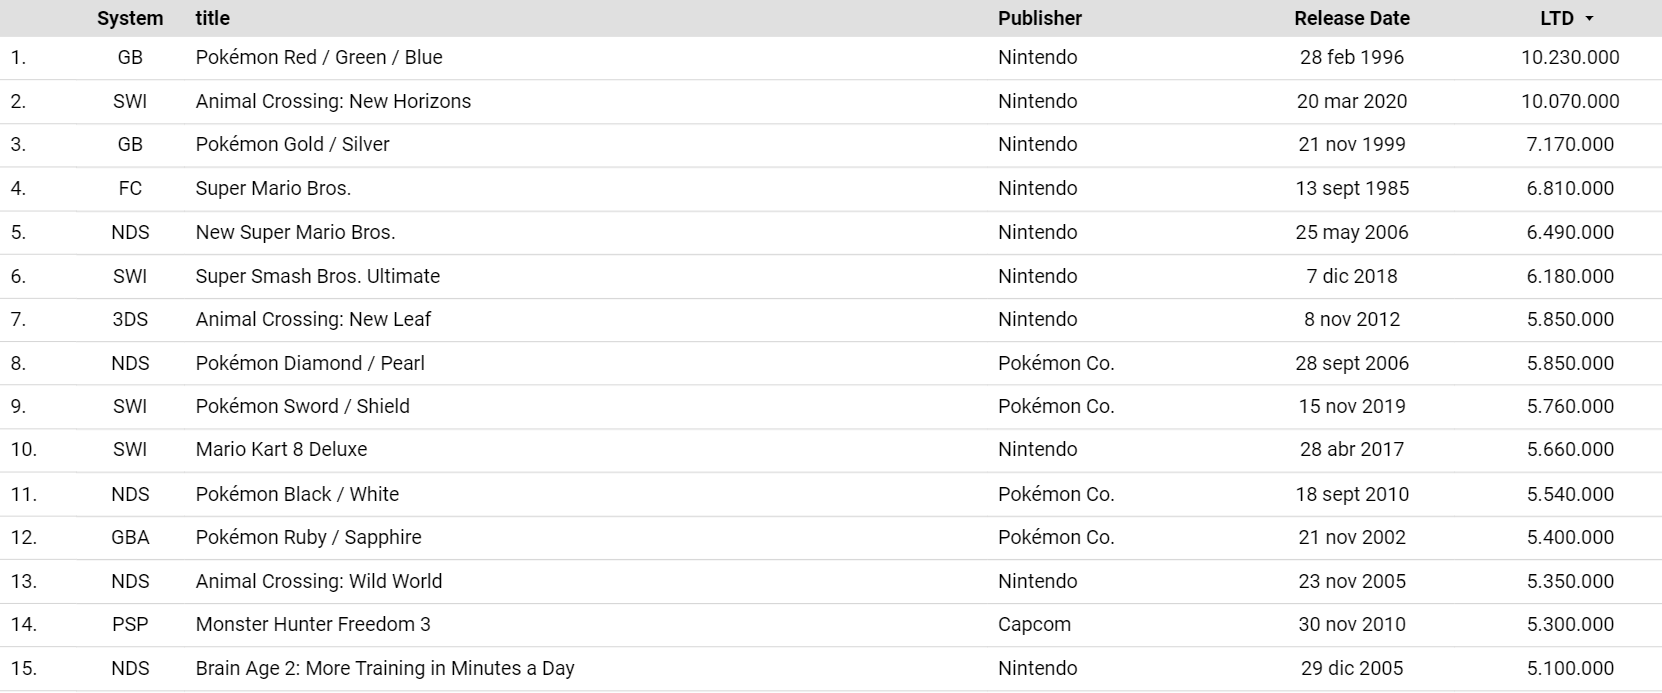Click LTD value 5.350.000

(1570, 581)
